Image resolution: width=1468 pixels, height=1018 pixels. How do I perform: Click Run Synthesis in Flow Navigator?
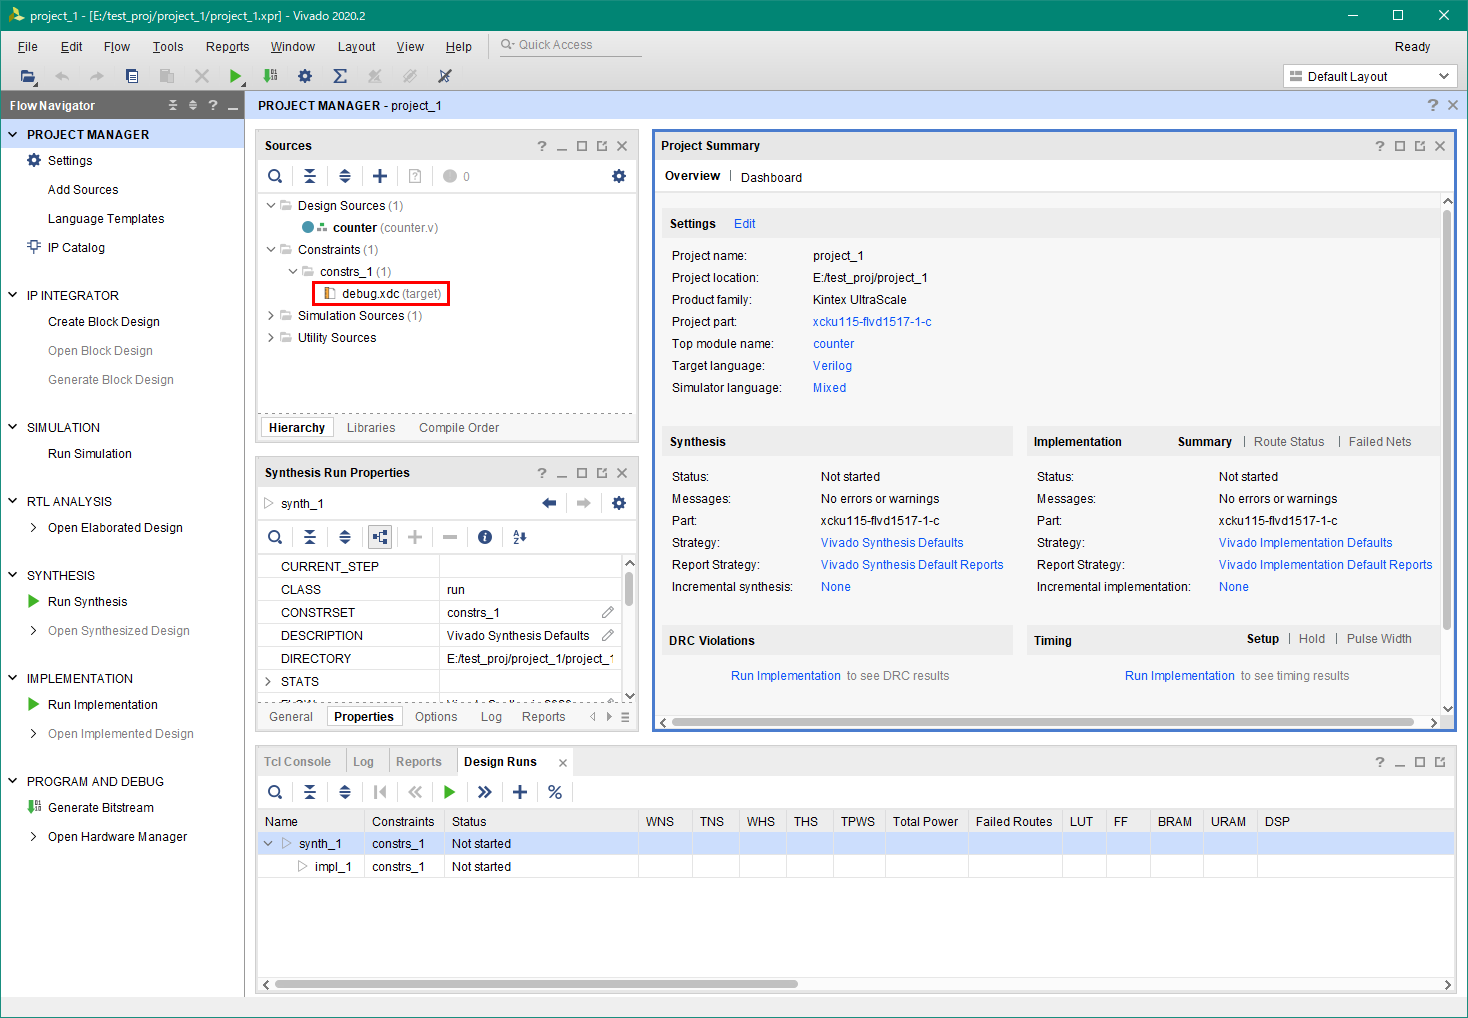(87, 602)
